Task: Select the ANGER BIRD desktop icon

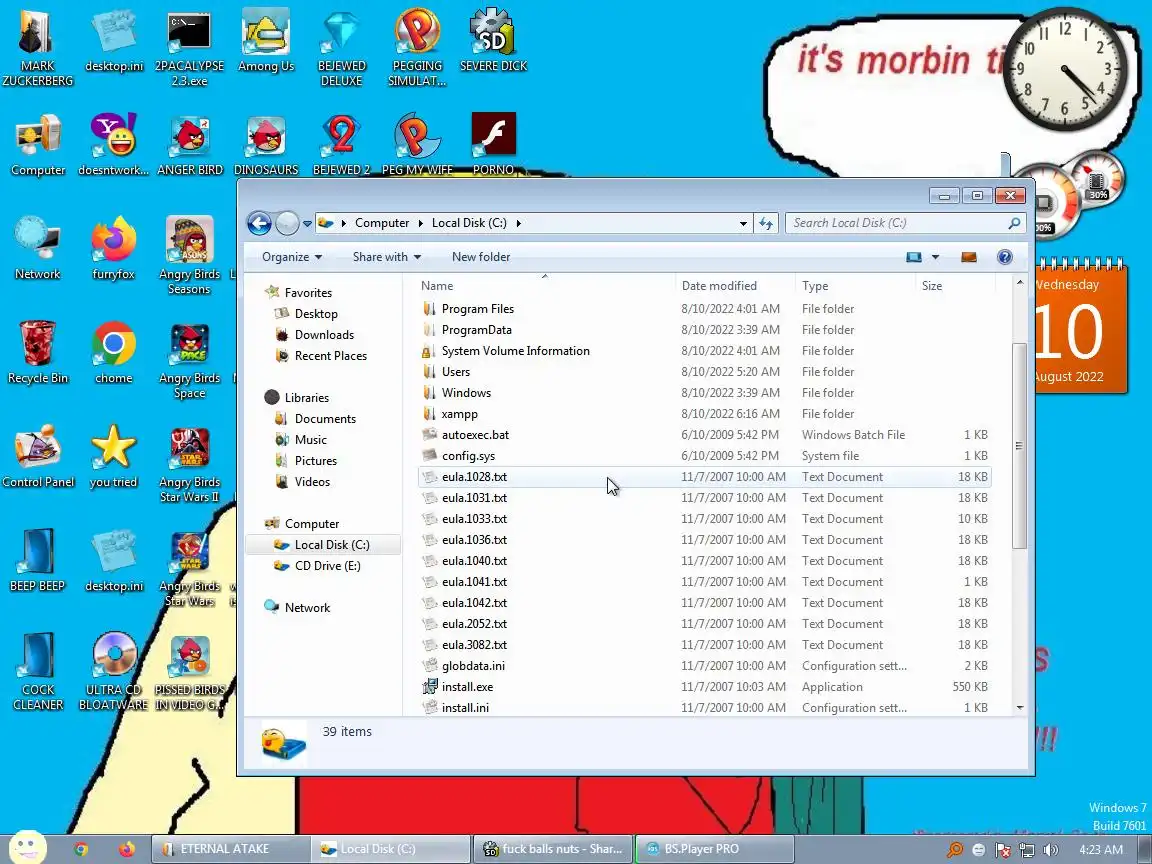Action: 190,145
